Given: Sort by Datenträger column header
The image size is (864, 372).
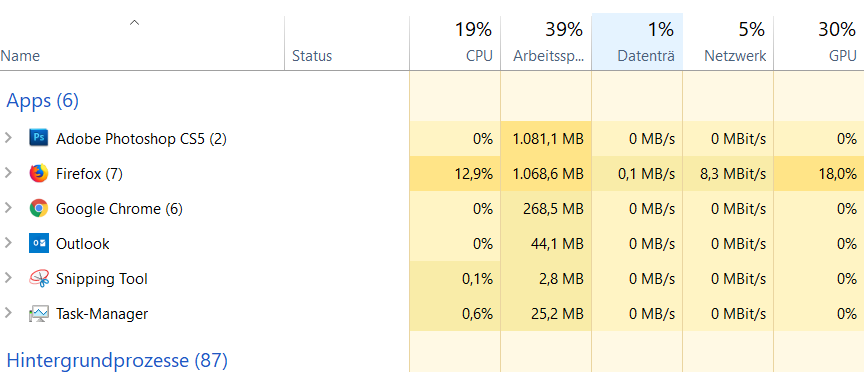Looking at the screenshot, I should (x=638, y=42).
